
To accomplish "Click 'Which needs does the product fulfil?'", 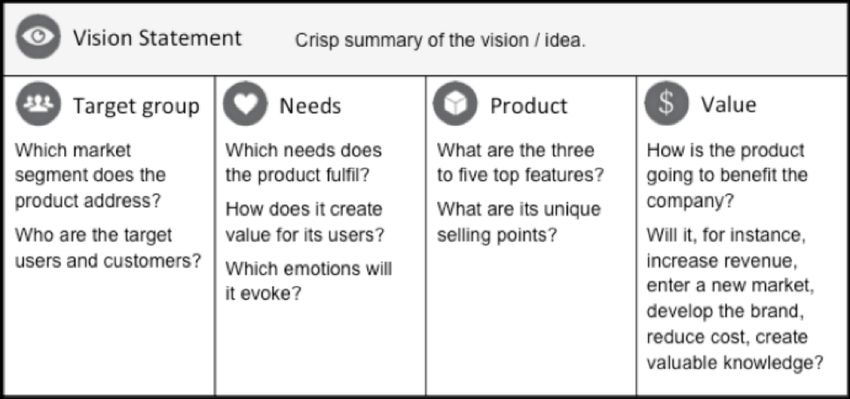I will [304, 163].
